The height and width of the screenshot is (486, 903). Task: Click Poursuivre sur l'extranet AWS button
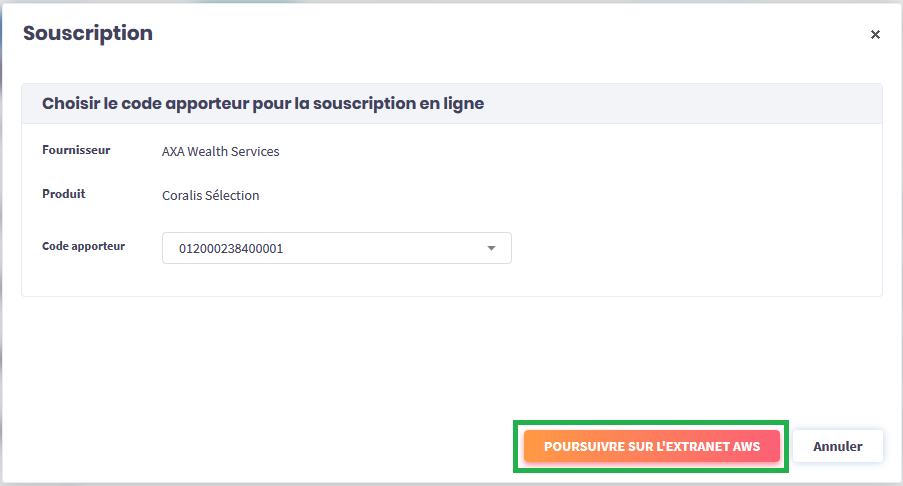(x=651, y=446)
